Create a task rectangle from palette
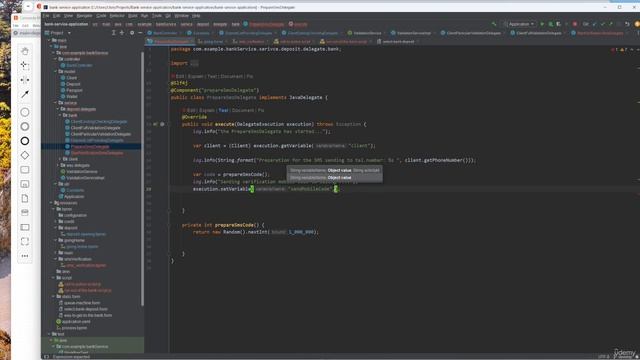This screenshot has width=640, height=360. (25, 169)
